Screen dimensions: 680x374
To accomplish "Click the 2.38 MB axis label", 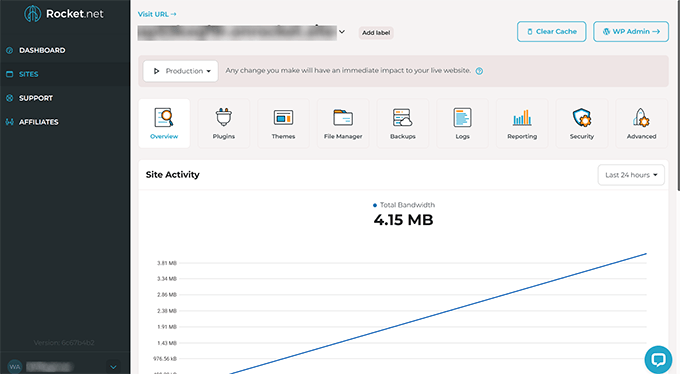I will [x=167, y=311].
